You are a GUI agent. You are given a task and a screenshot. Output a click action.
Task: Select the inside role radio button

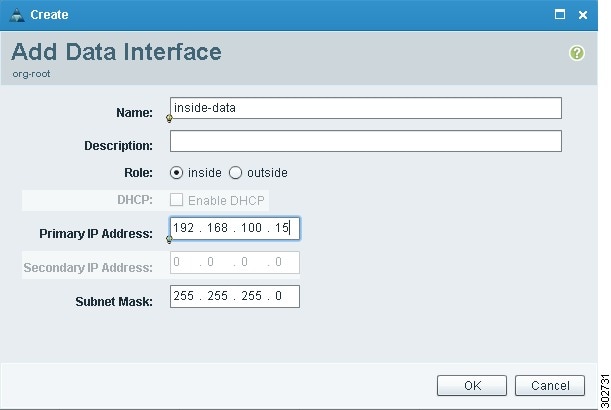coord(177,173)
